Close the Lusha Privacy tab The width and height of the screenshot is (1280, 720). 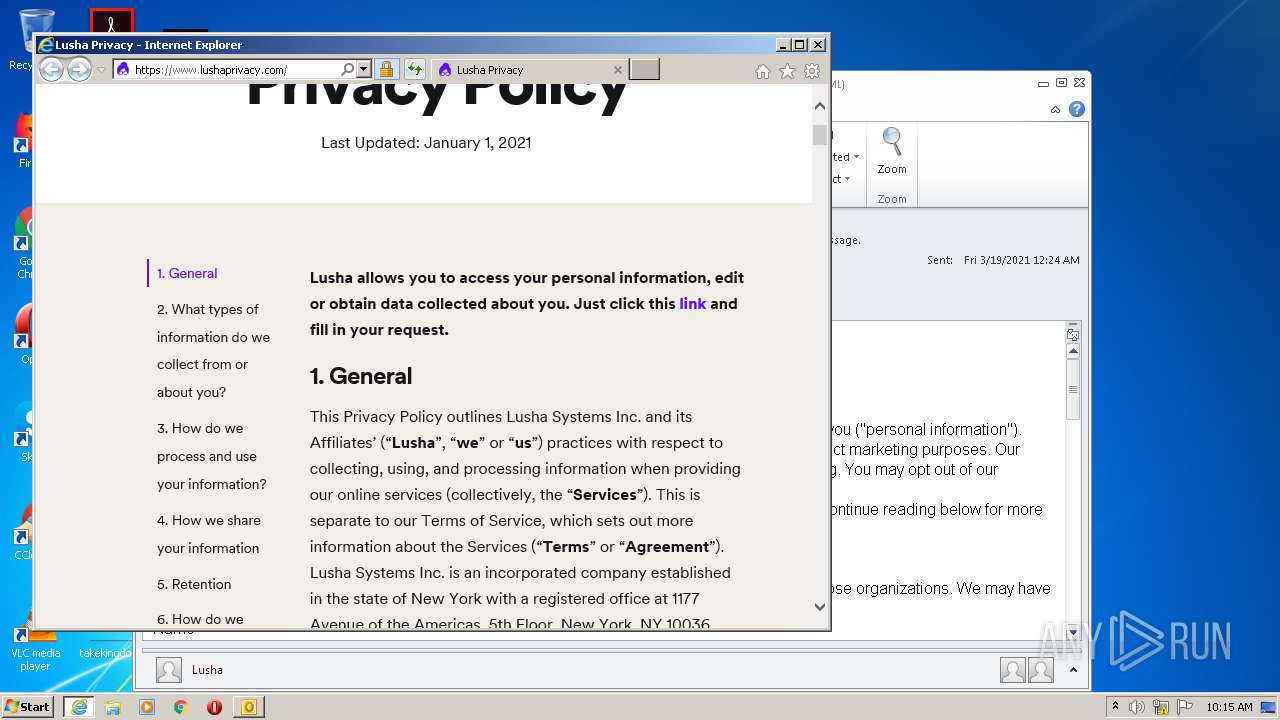tap(617, 70)
